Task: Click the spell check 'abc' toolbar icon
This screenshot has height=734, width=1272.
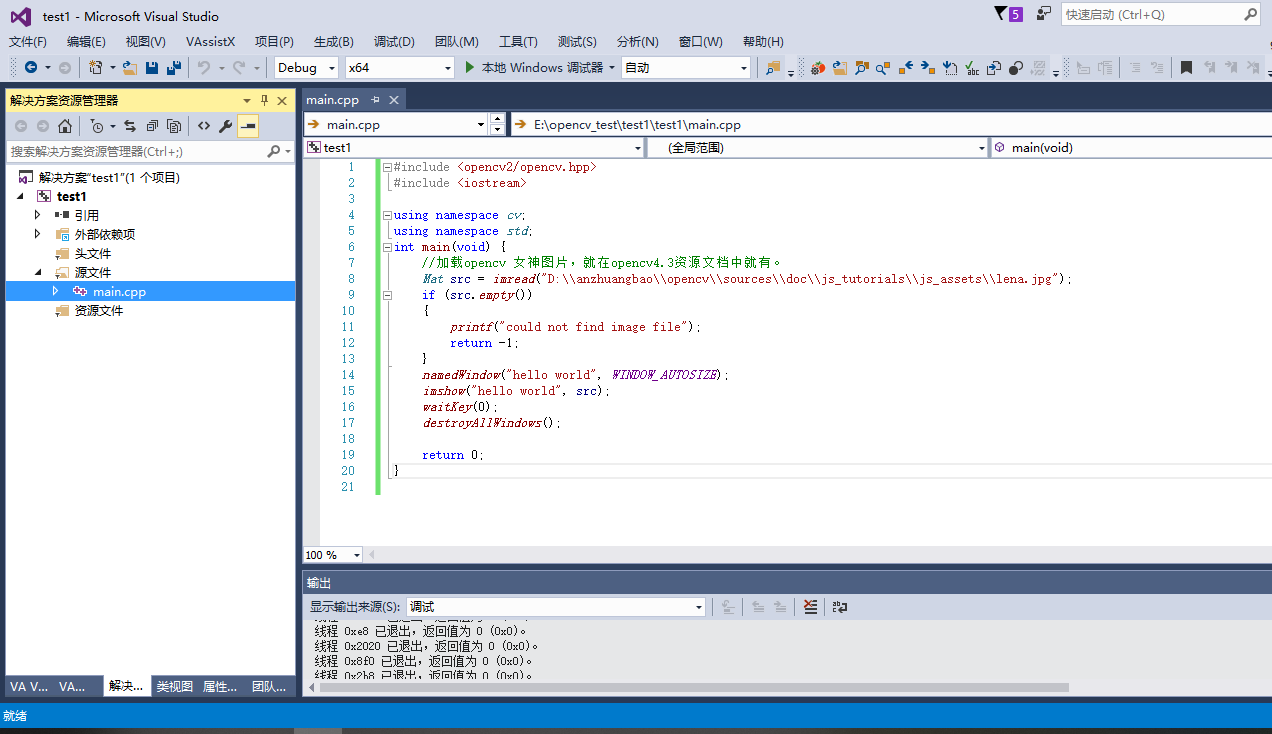Action: click(x=973, y=68)
